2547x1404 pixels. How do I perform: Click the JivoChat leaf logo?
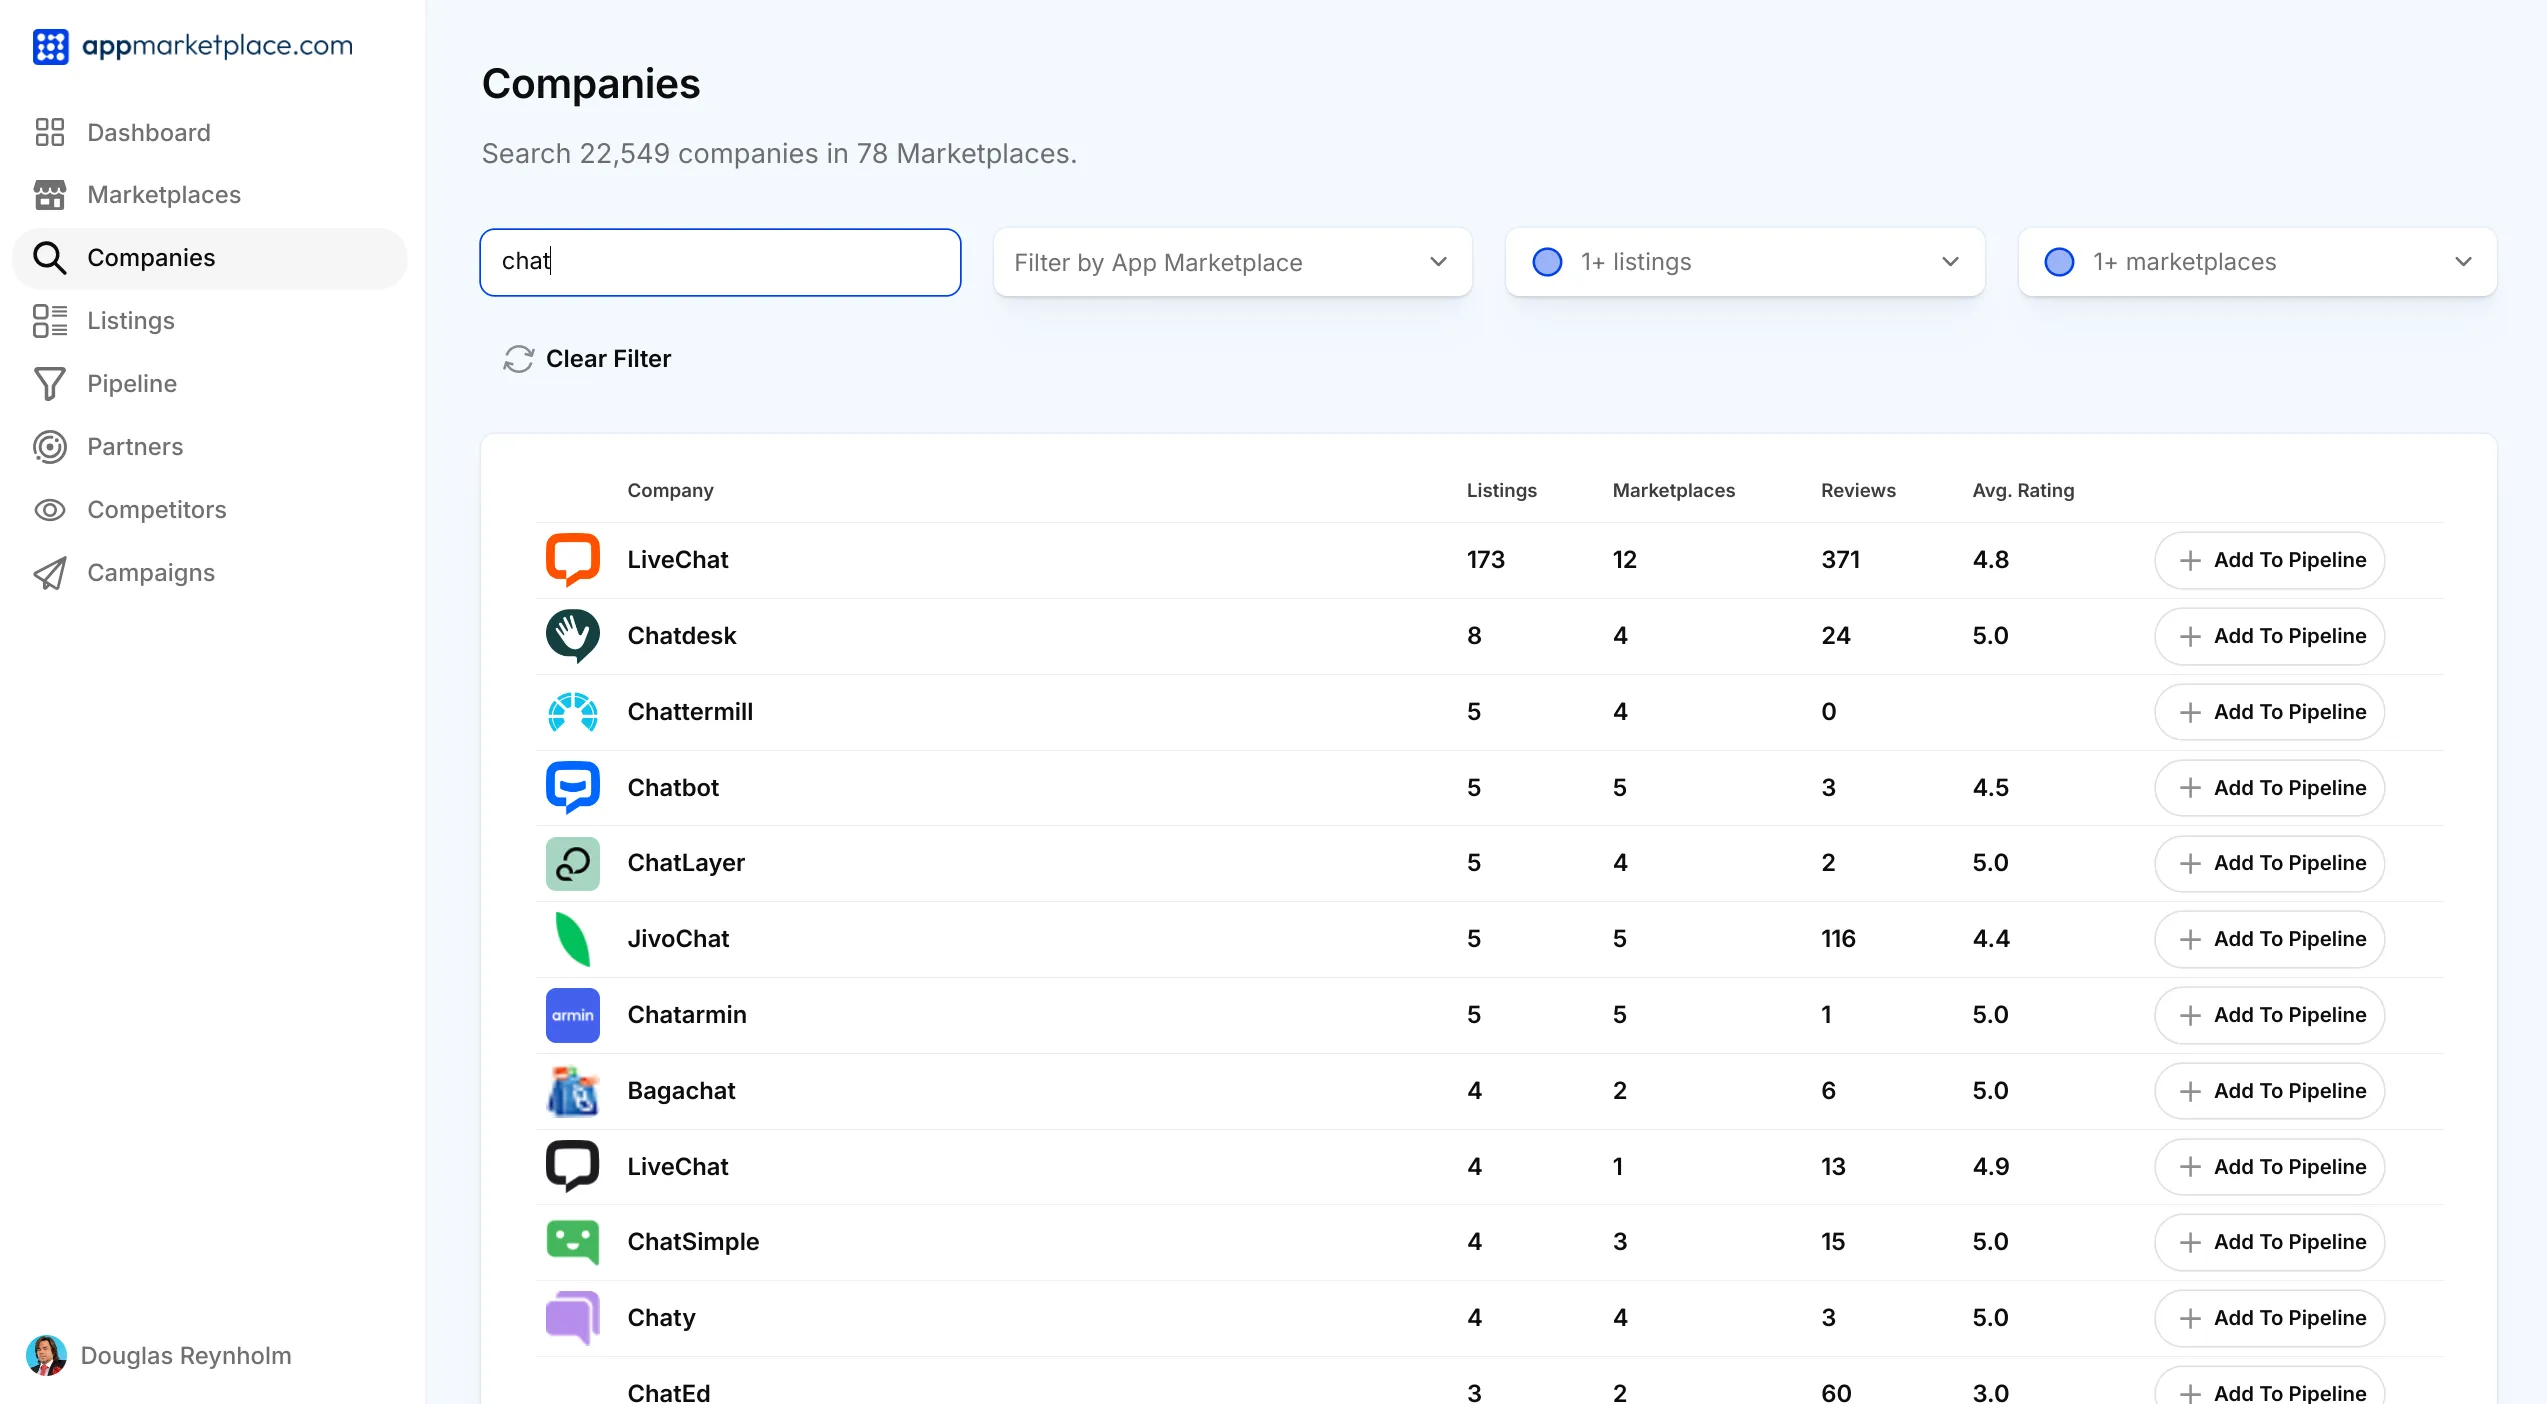pyautogui.click(x=573, y=939)
